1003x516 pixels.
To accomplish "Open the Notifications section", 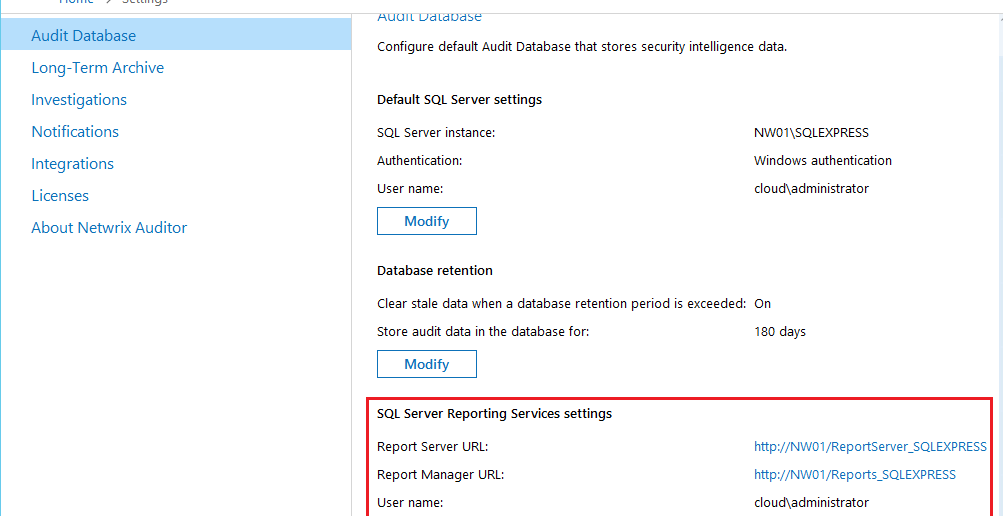I will [75, 132].
